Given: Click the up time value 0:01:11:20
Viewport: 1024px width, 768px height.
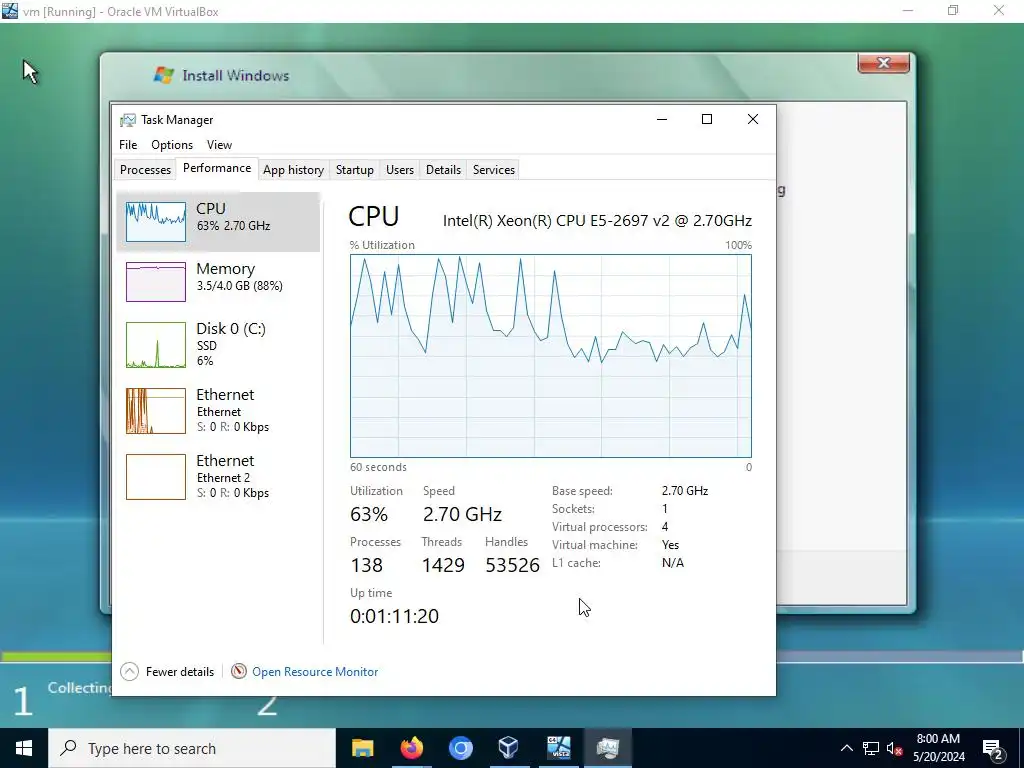Looking at the screenshot, I should pyautogui.click(x=394, y=616).
